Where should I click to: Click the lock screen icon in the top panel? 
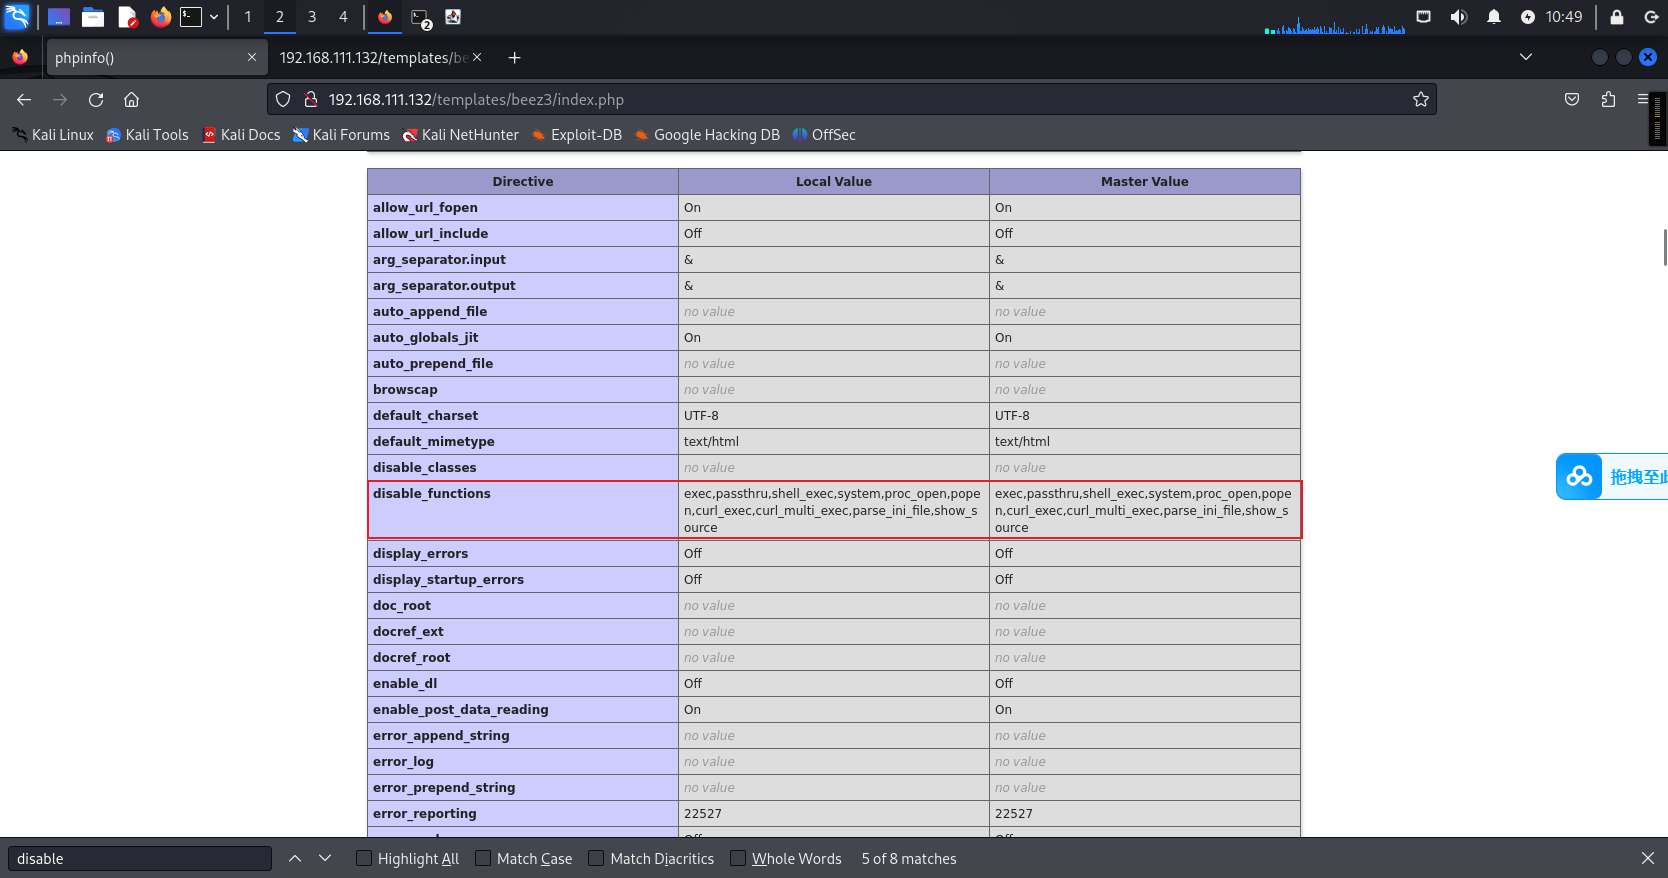1617,17
